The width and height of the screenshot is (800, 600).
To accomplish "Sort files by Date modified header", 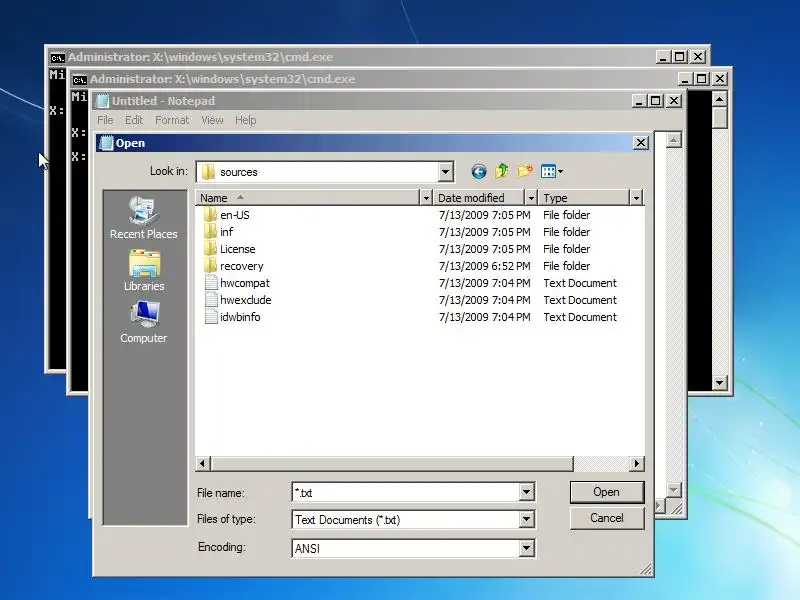I will (479, 197).
